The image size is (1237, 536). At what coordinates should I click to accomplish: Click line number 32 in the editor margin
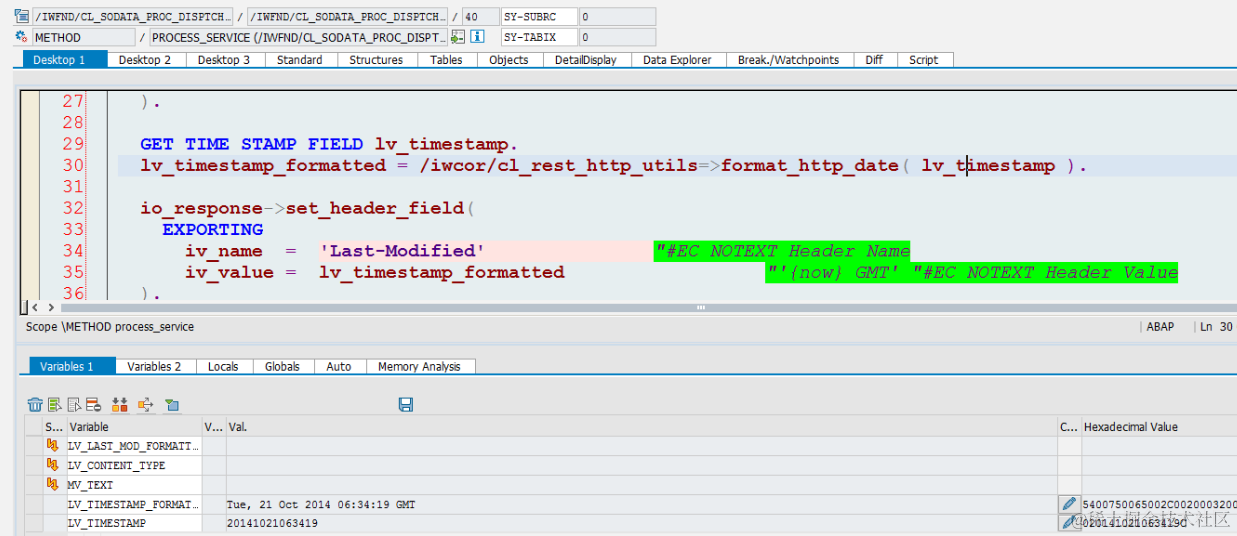[x=73, y=208]
